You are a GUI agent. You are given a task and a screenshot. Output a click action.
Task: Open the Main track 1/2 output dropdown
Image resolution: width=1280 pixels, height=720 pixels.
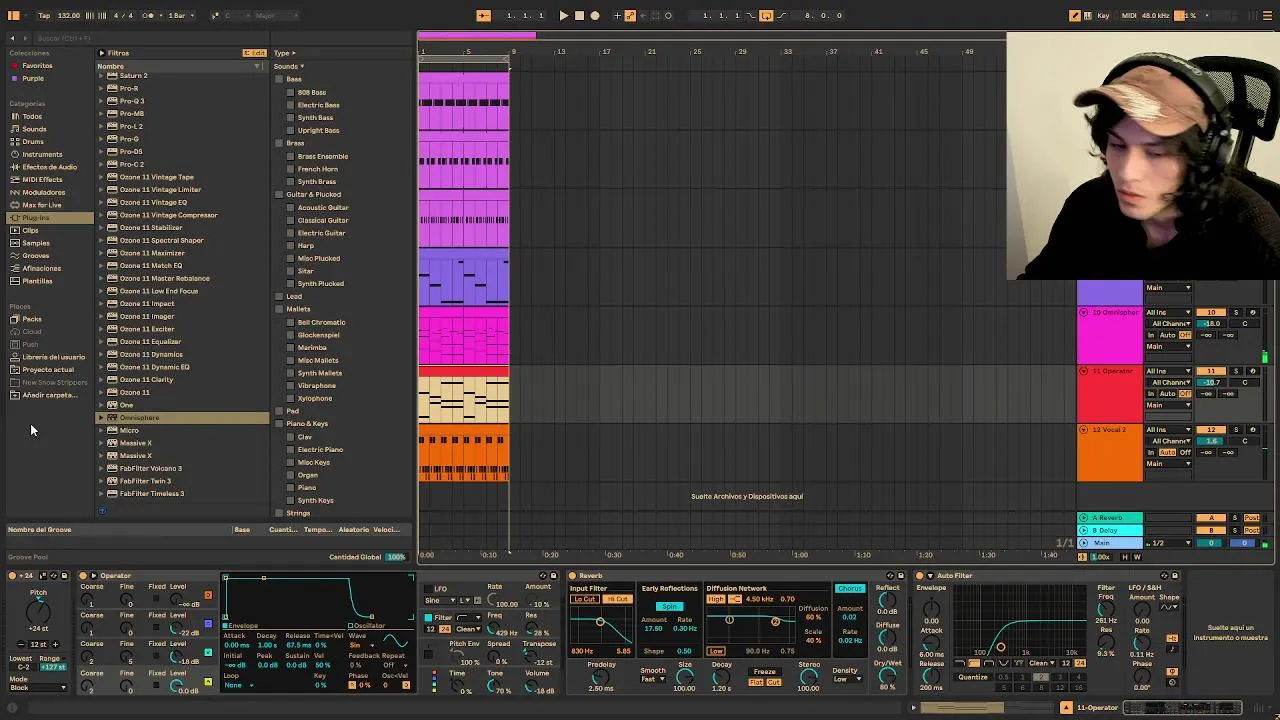click(x=1168, y=543)
